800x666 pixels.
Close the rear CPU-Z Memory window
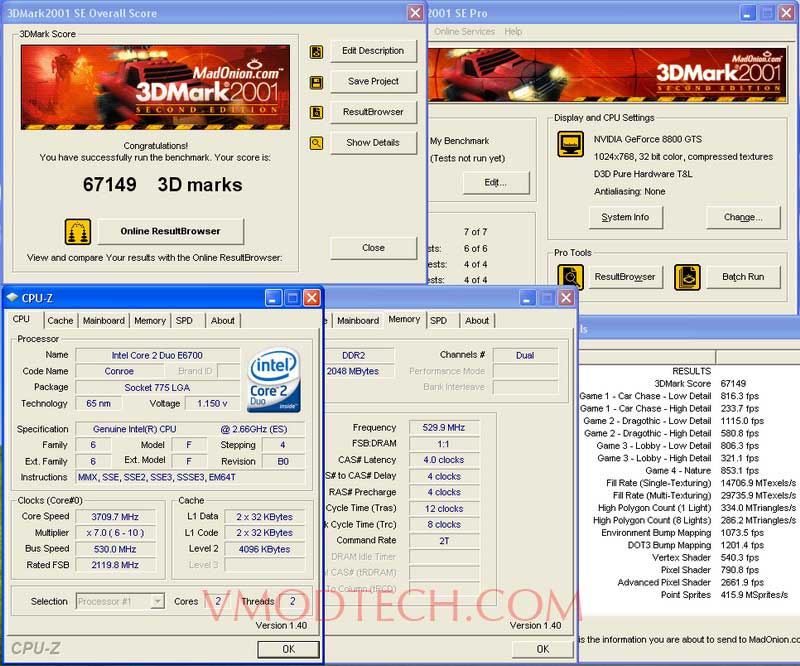point(566,298)
